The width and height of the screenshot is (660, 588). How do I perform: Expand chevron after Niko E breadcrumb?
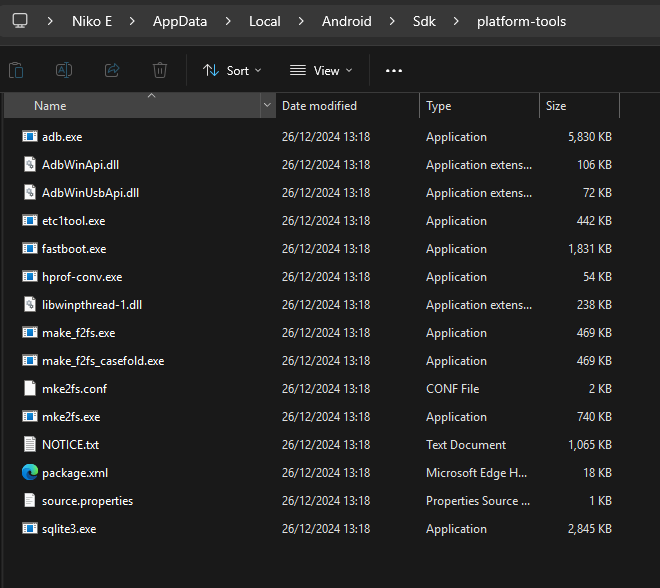point(132,21)
